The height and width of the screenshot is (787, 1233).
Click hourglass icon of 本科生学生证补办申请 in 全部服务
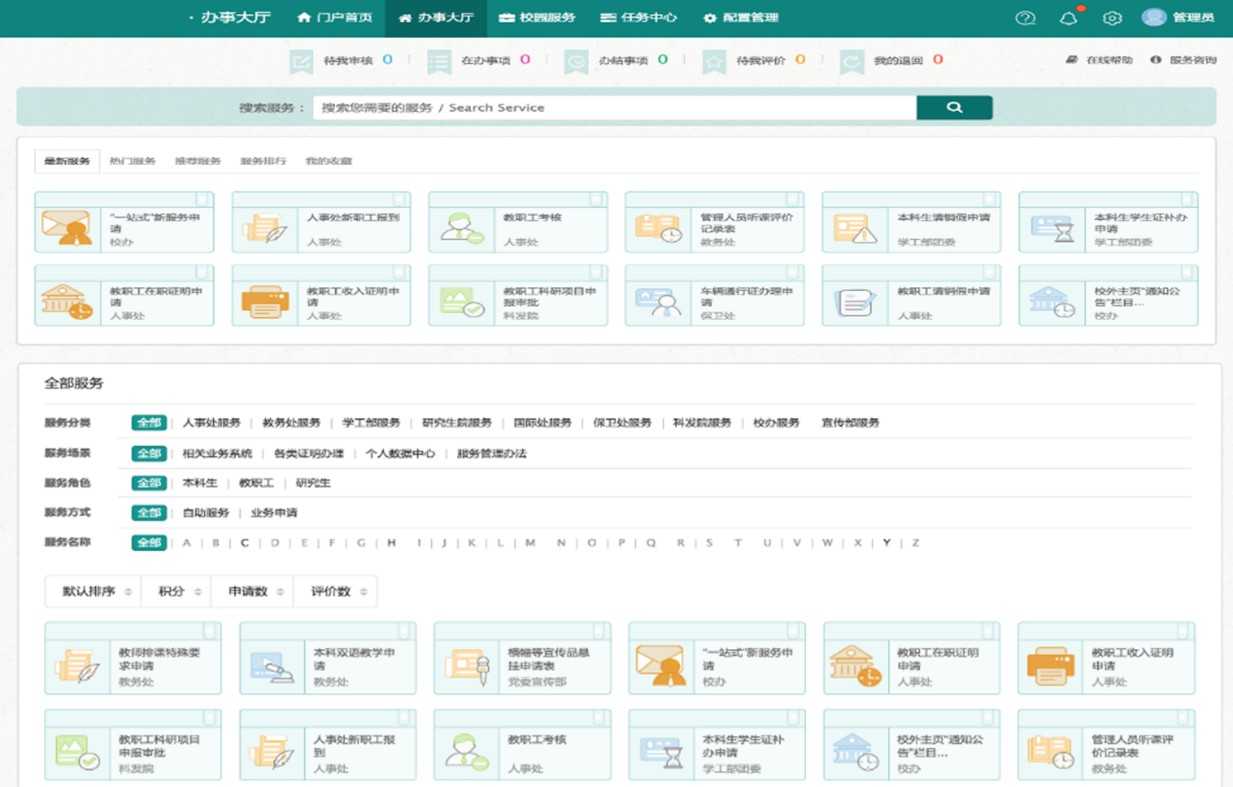pos(661,753)
